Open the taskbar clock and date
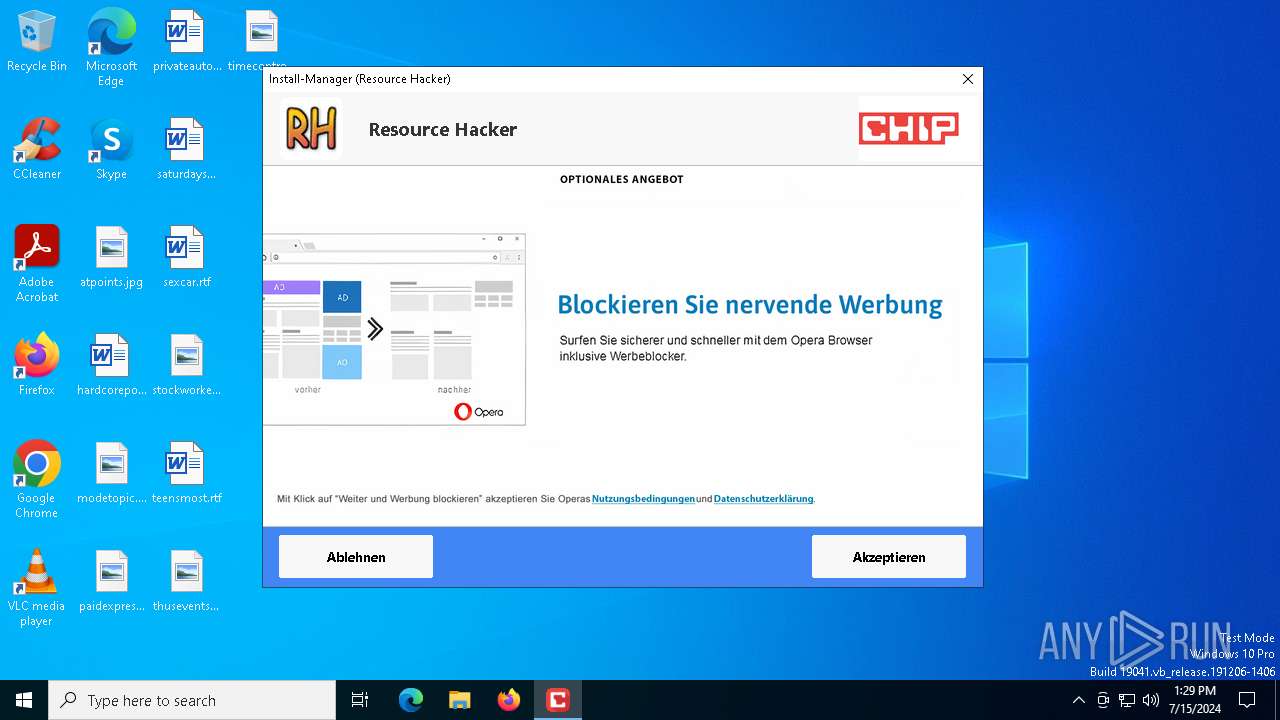The image size is (1280, 720). pyautogui.click(x=1195, y=700)
